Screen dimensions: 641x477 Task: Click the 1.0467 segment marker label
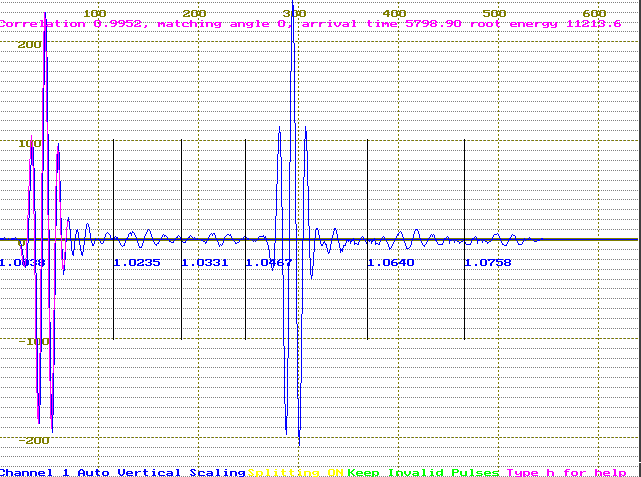[x=268, y=263]
